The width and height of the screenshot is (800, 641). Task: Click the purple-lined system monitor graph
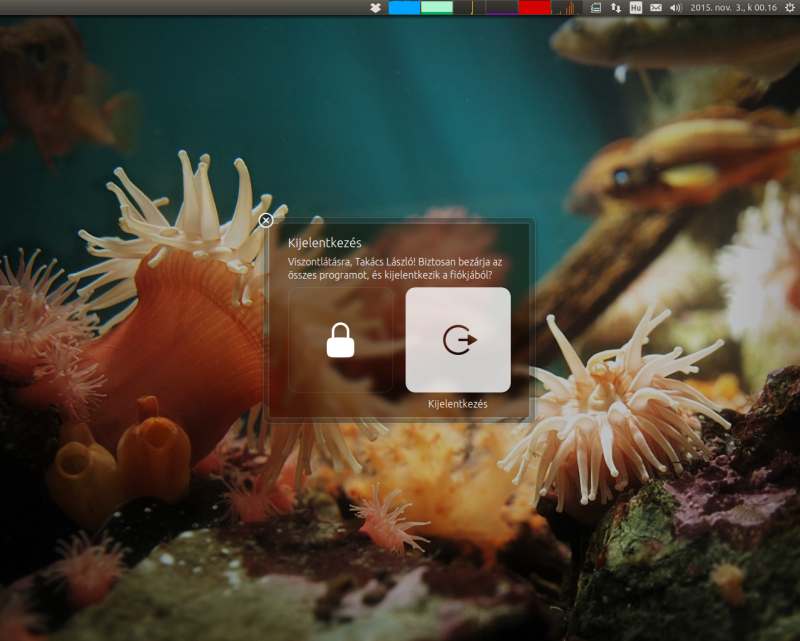(502, 8)
